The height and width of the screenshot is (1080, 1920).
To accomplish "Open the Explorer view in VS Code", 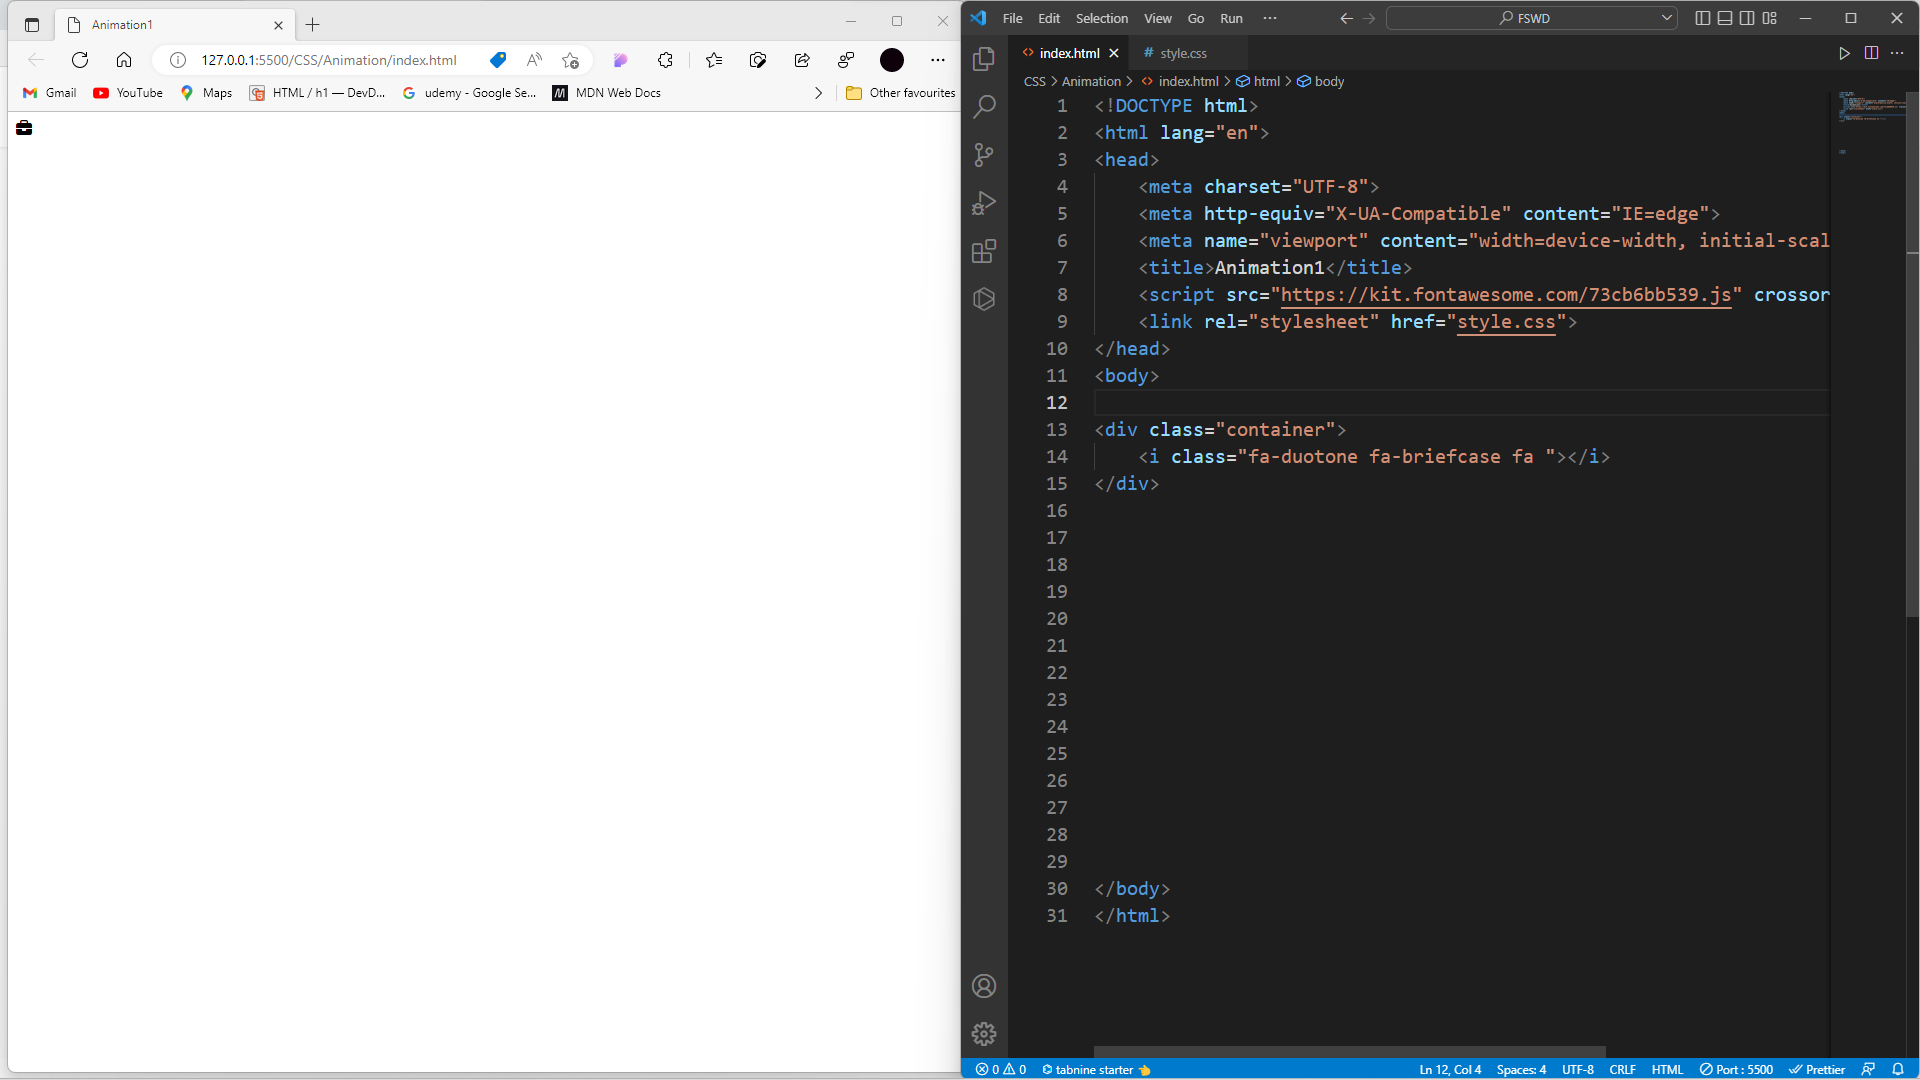I will pyautogui.click(x=984, y=58).
